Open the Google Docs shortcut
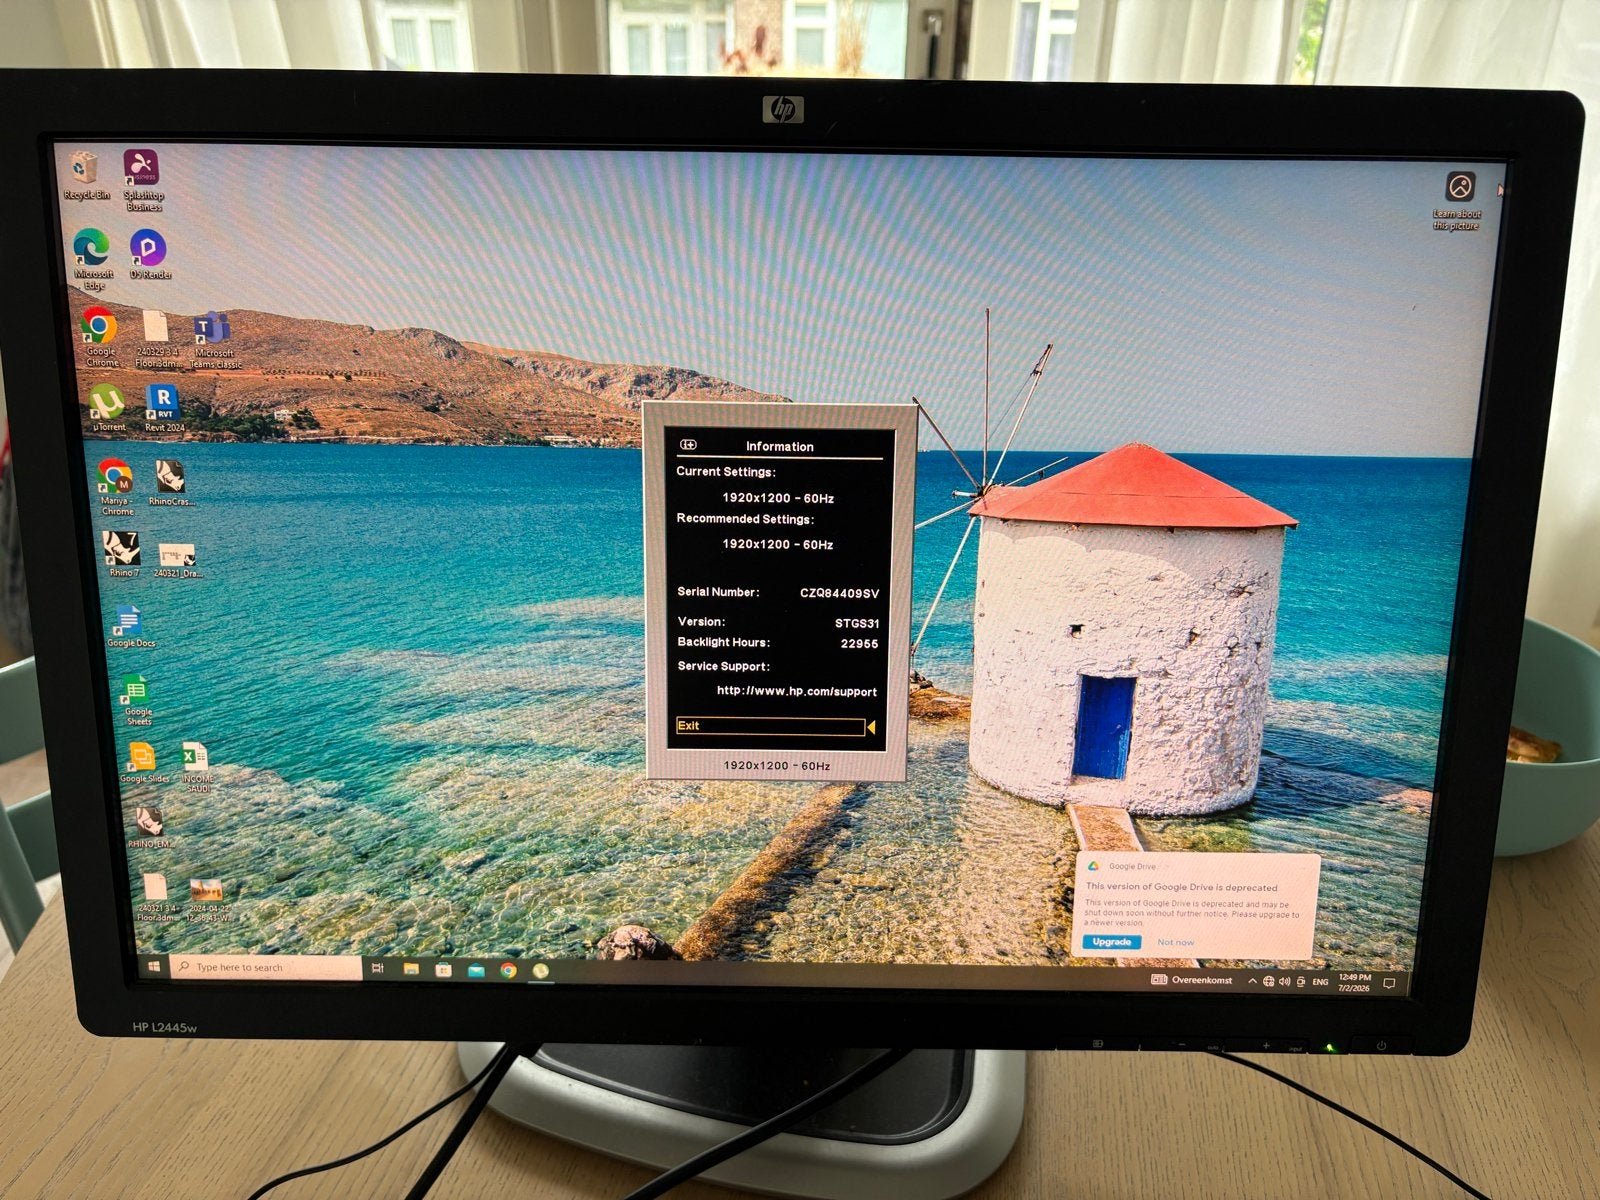This screenshot has height=1200, width=1600. pyautogui.click(x=130, y=627)
